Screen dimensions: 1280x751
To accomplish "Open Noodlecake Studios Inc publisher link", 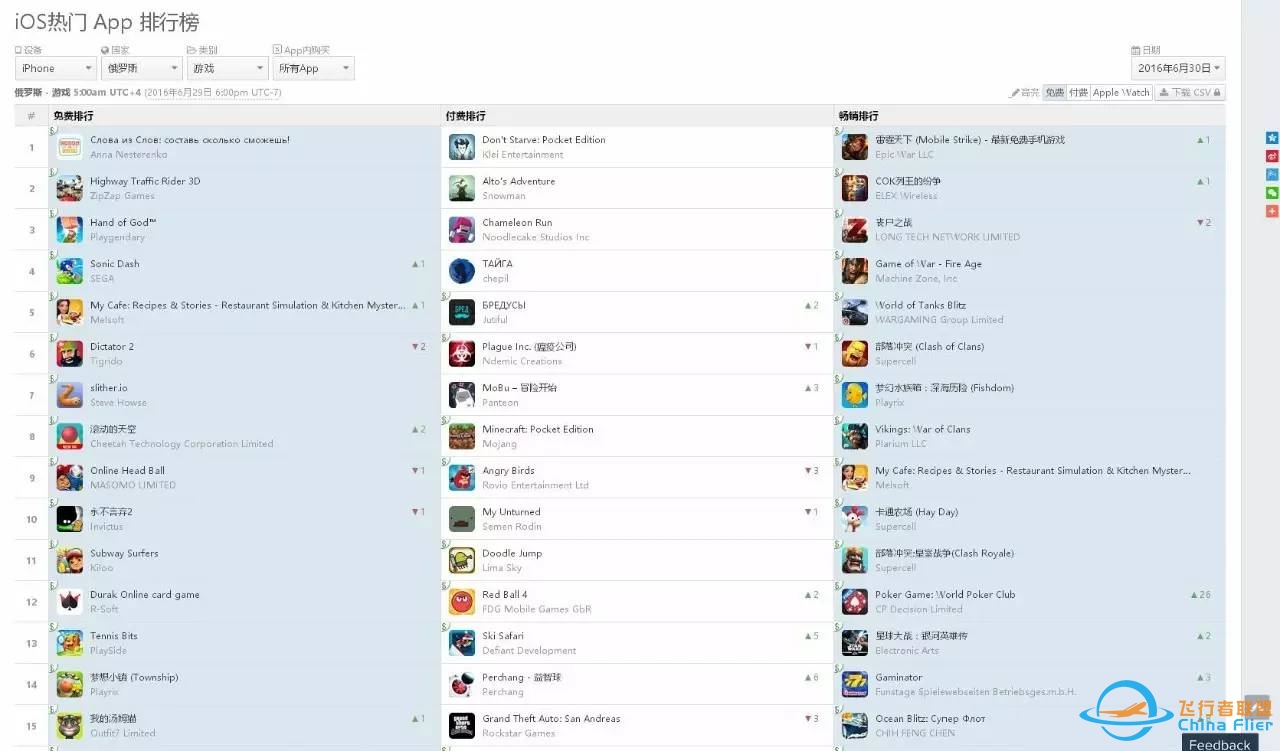I will [x=536, y=237].
